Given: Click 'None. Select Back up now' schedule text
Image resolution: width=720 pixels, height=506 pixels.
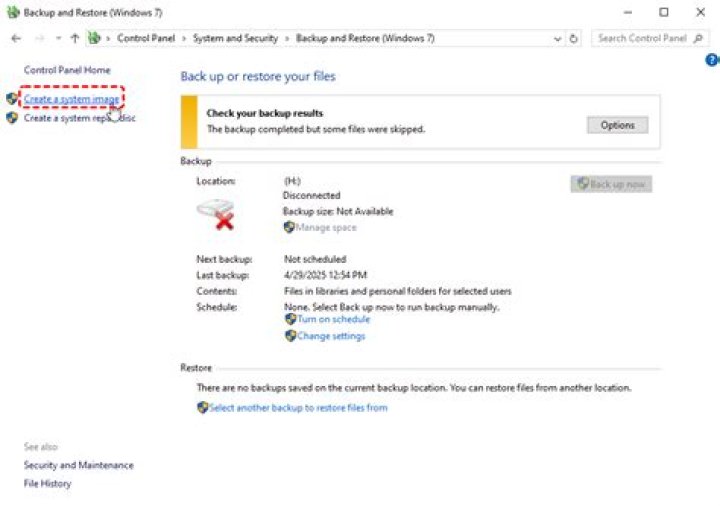Looking at the screenshot, I should tap(391, 307).
